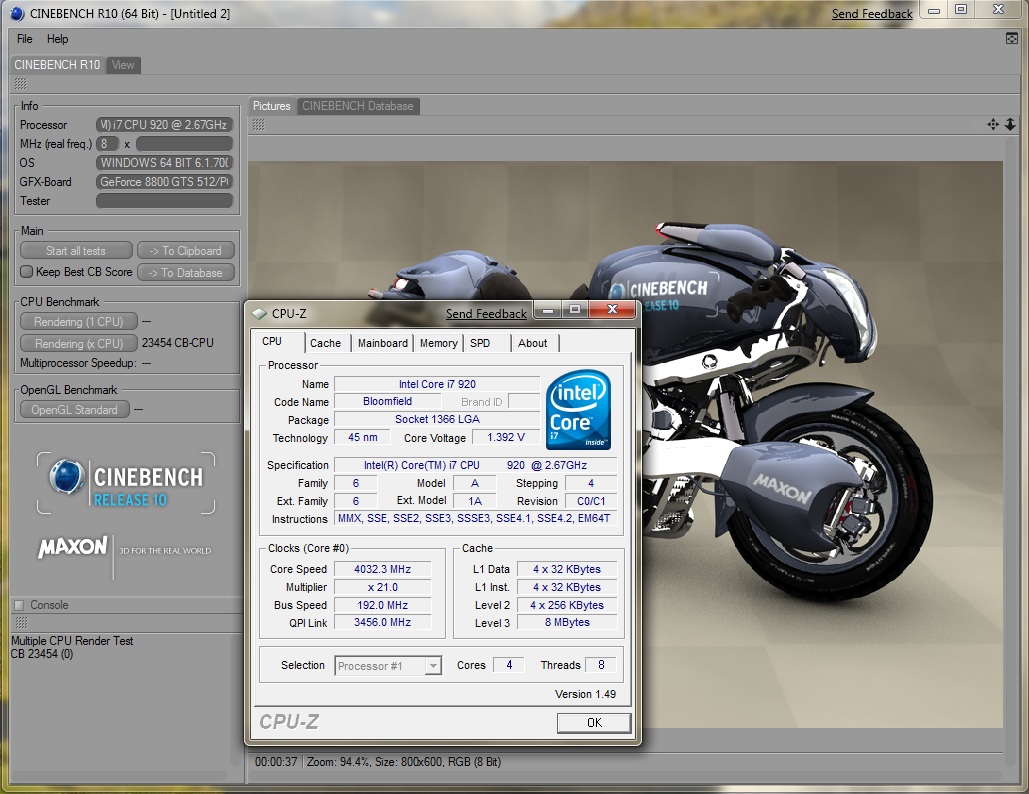Select the CINEBENCH R10 tab

[57, 65]
